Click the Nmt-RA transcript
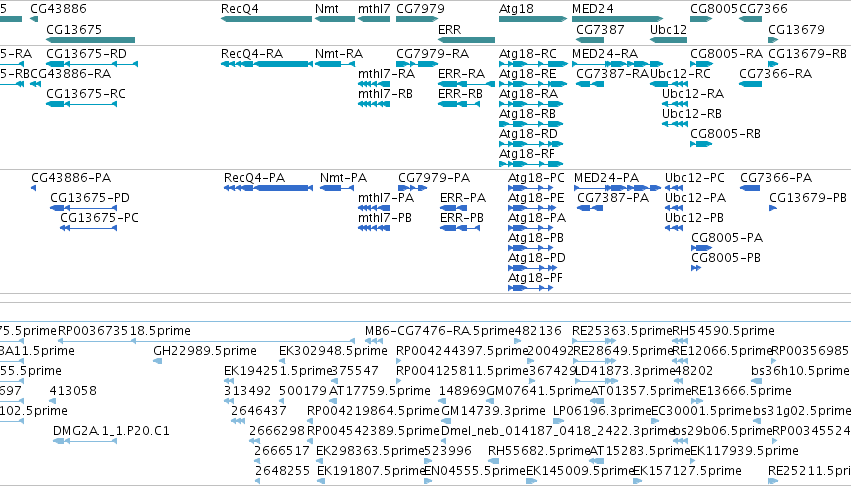851x486 pixels. pyautogui.click(x=335, y=64)
